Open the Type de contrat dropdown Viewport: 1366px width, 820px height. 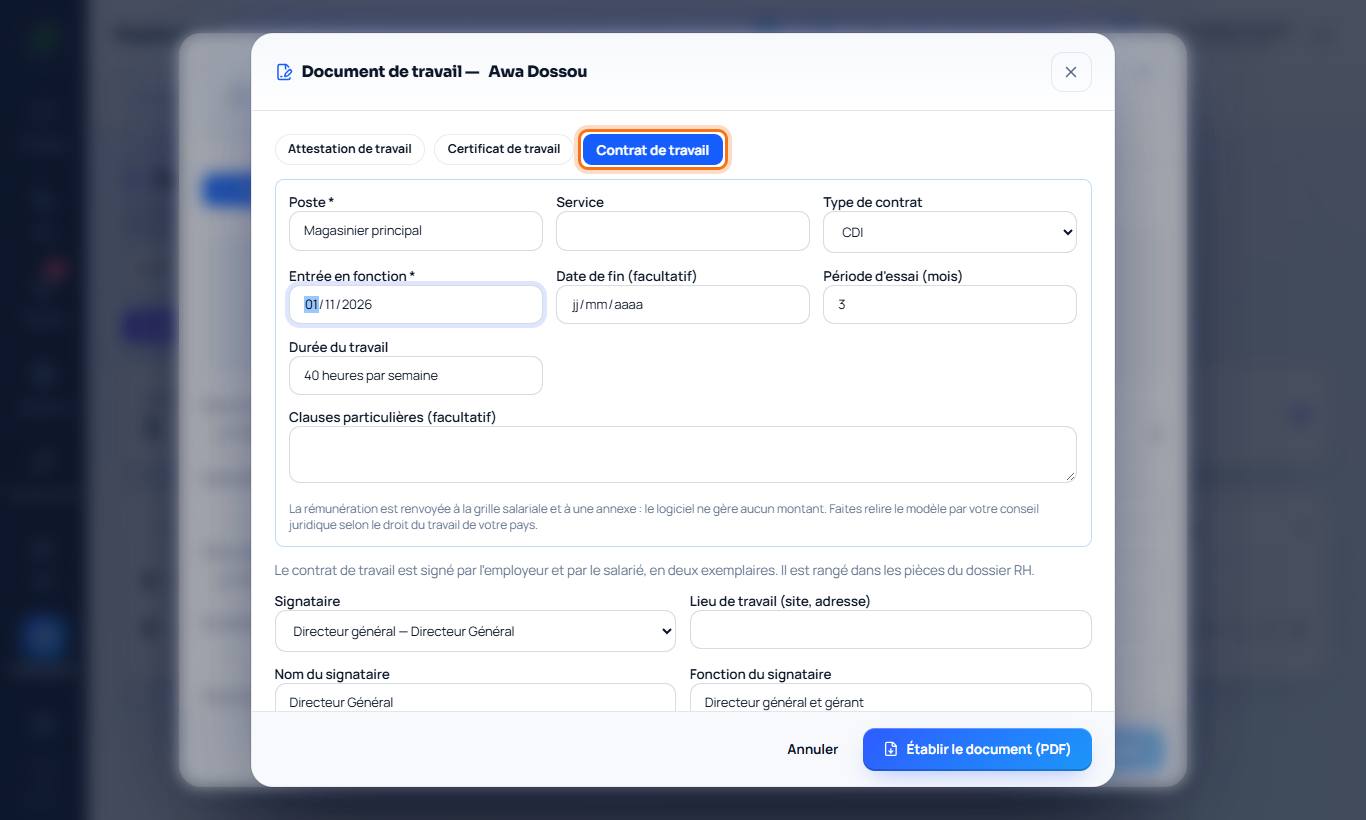[x=950, y=232]
